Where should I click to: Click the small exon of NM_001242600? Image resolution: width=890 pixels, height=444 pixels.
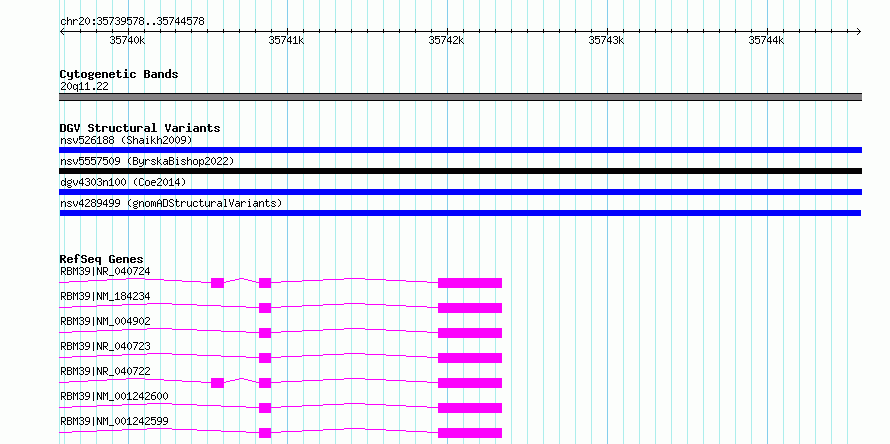pyautogui.click(x=265, y=408)
